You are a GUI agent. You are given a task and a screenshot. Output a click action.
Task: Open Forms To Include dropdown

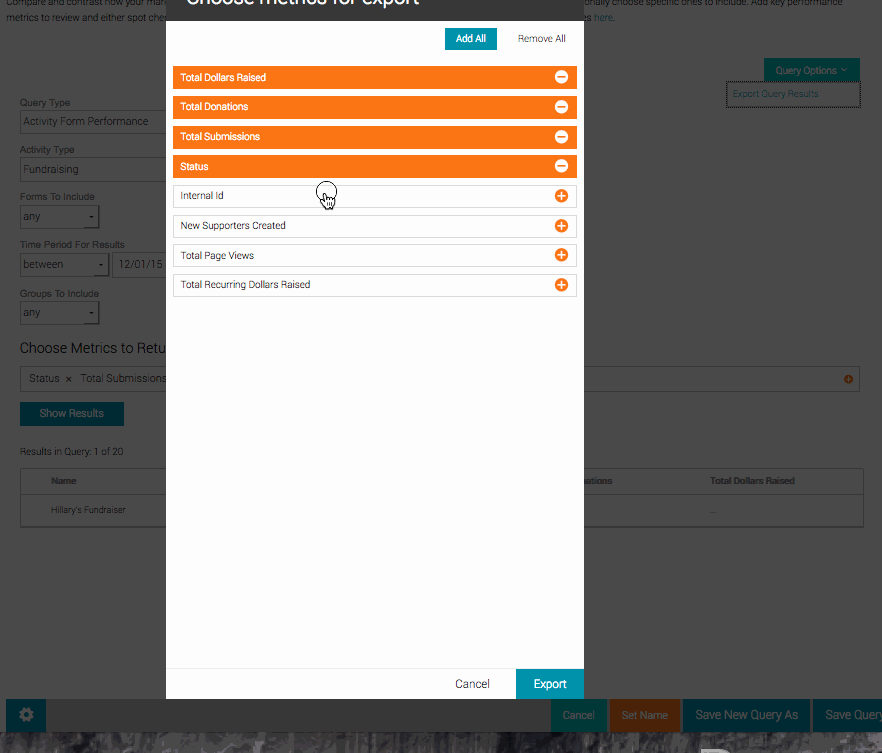point(60,217)
